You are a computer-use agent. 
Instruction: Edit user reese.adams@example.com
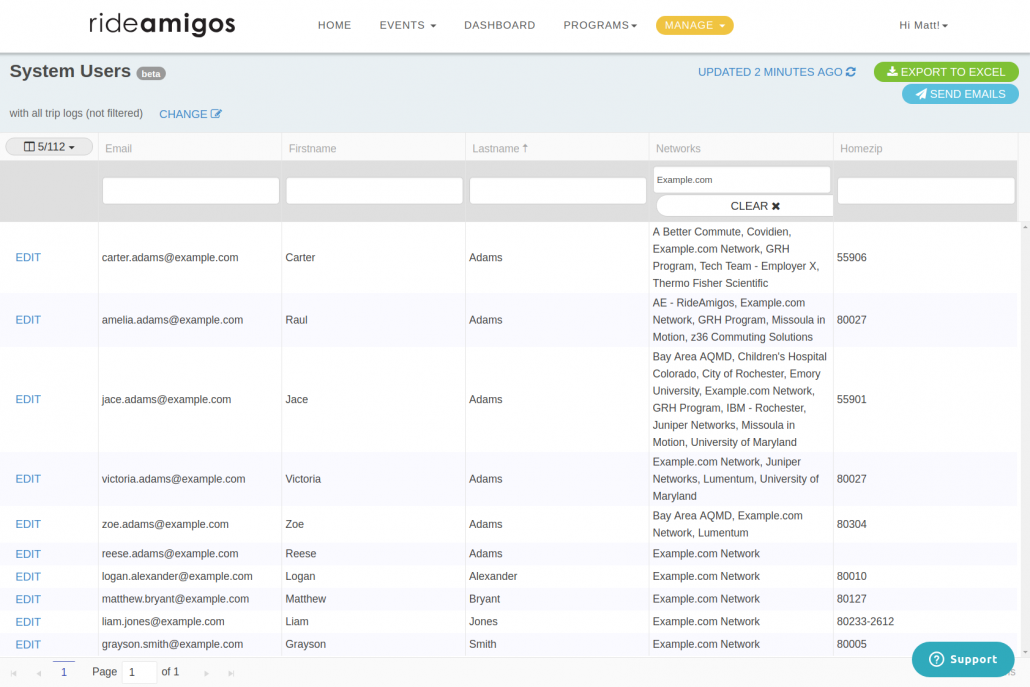(28, 554)
